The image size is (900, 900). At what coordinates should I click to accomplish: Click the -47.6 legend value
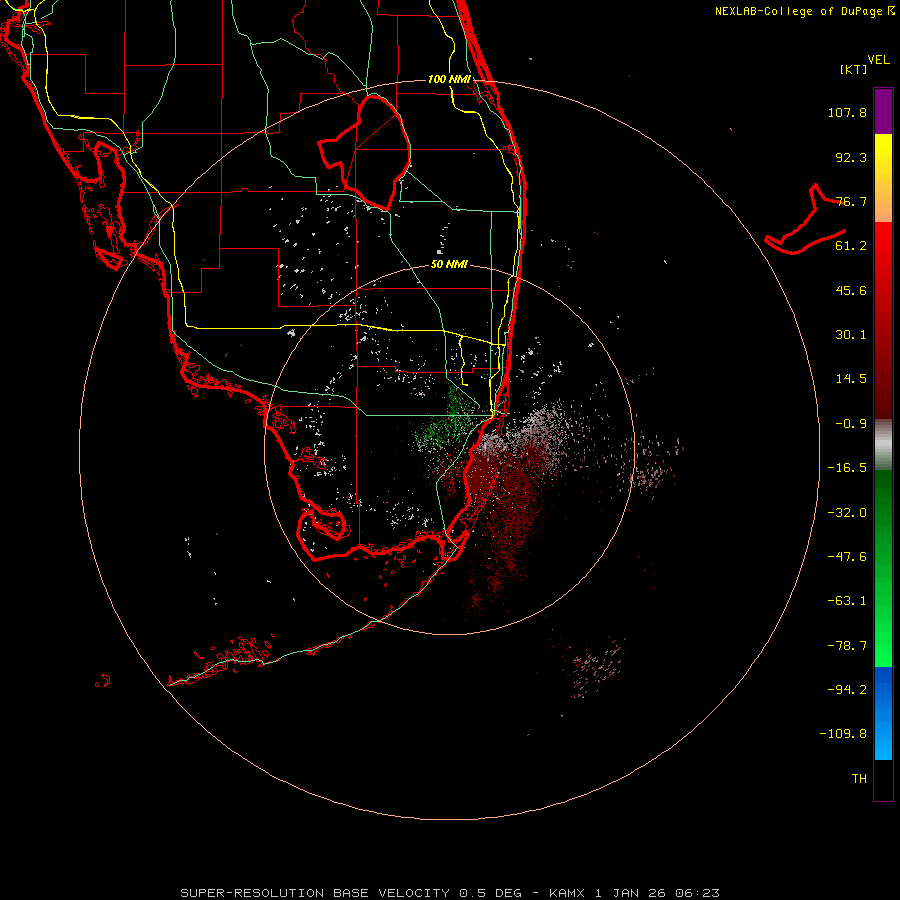[x=847, y=557]
